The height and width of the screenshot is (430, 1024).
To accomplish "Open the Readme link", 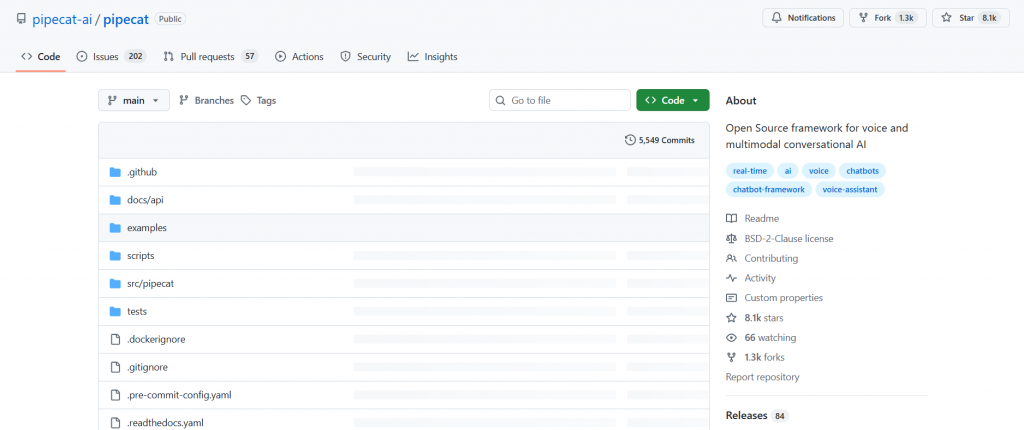I will point(761,218).
